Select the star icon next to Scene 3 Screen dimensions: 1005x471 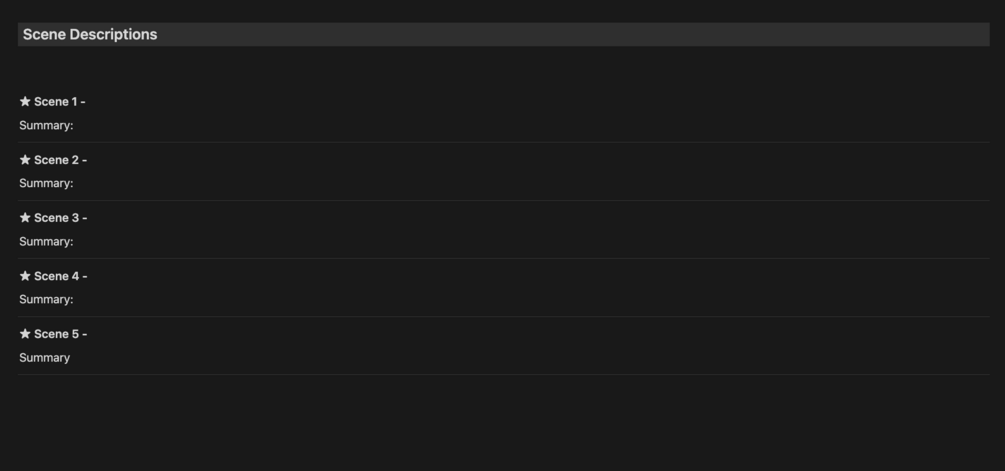coord(25,218)
